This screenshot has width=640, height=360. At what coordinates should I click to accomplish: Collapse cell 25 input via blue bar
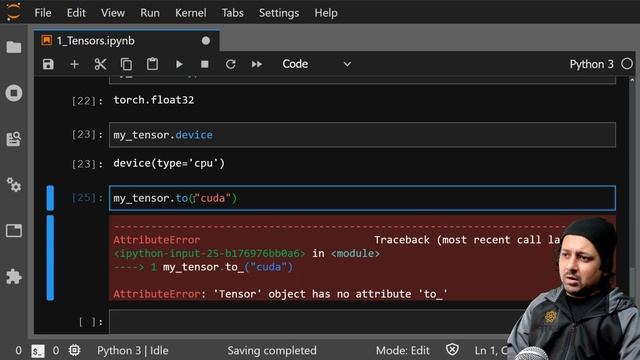click(50, 198)
